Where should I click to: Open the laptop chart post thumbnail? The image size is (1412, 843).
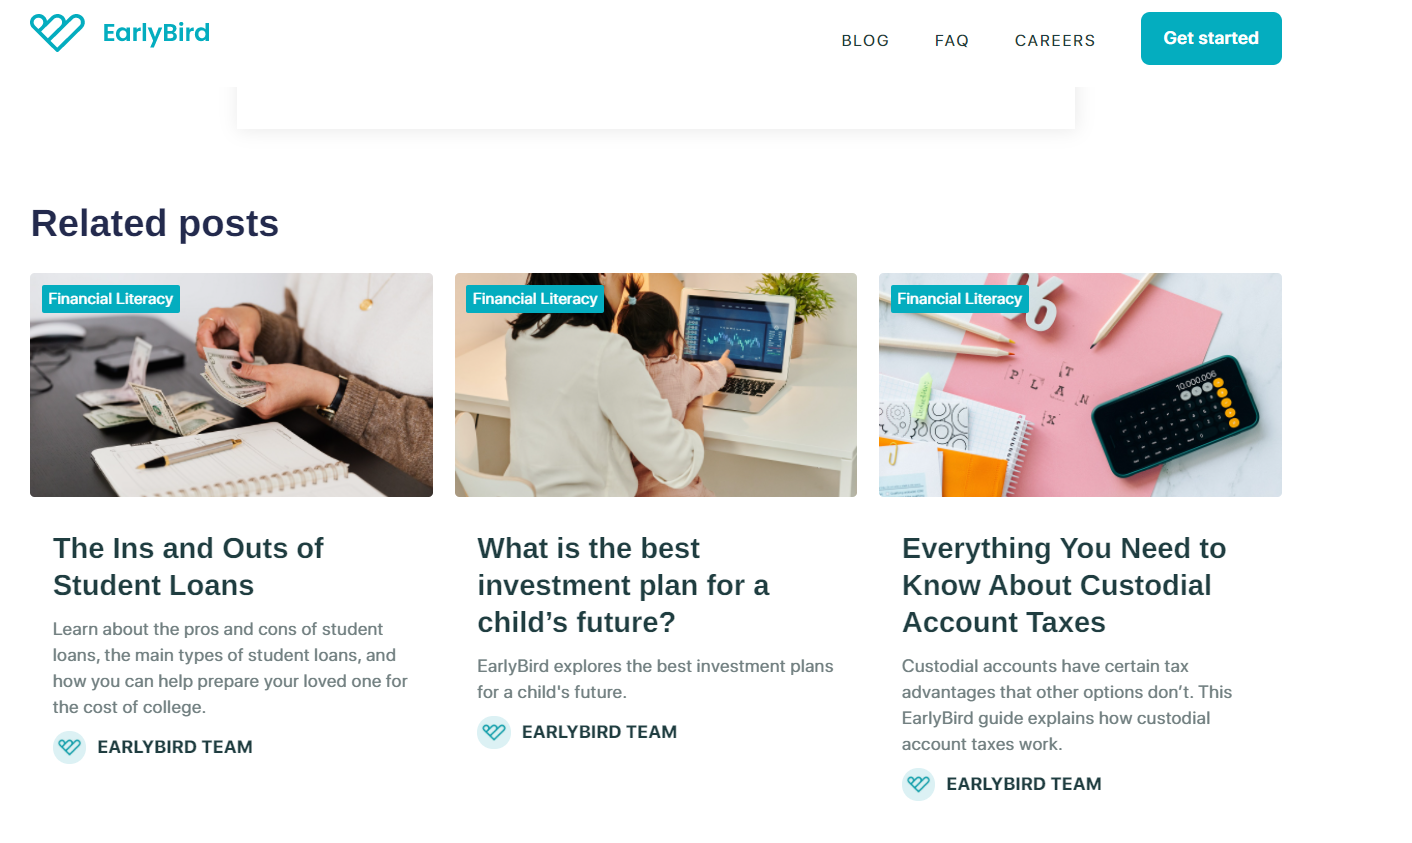656,385
